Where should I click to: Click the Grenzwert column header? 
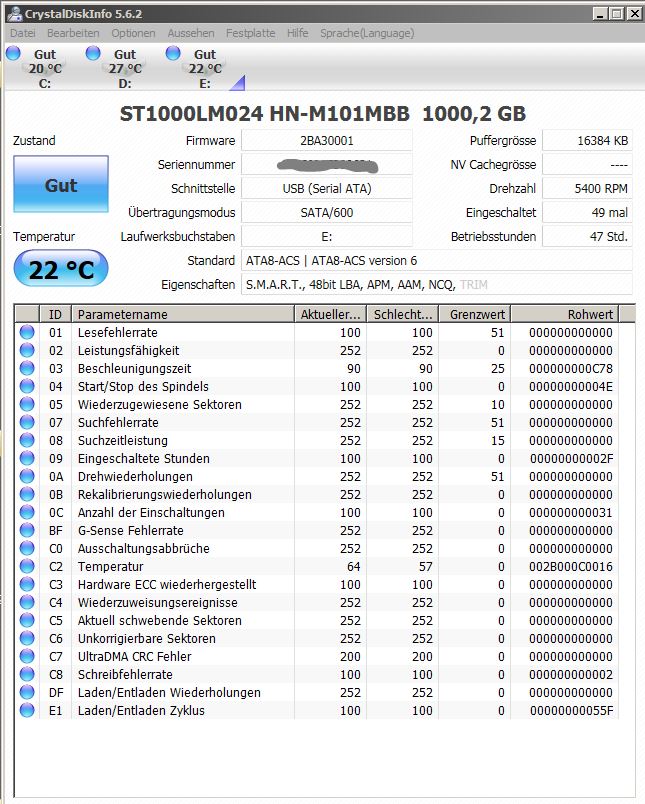(475, 314)
